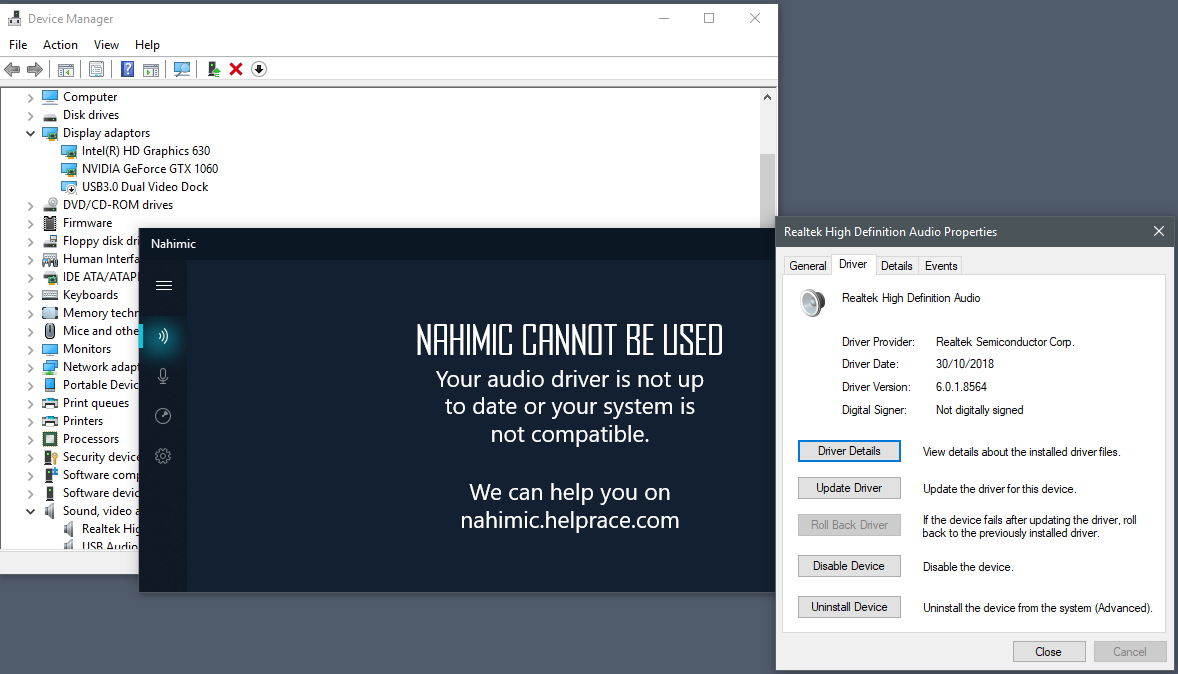Viewport: 1178px width, 674px height.
Task: Collapse the Sound, video node
Action: [30, 512]
